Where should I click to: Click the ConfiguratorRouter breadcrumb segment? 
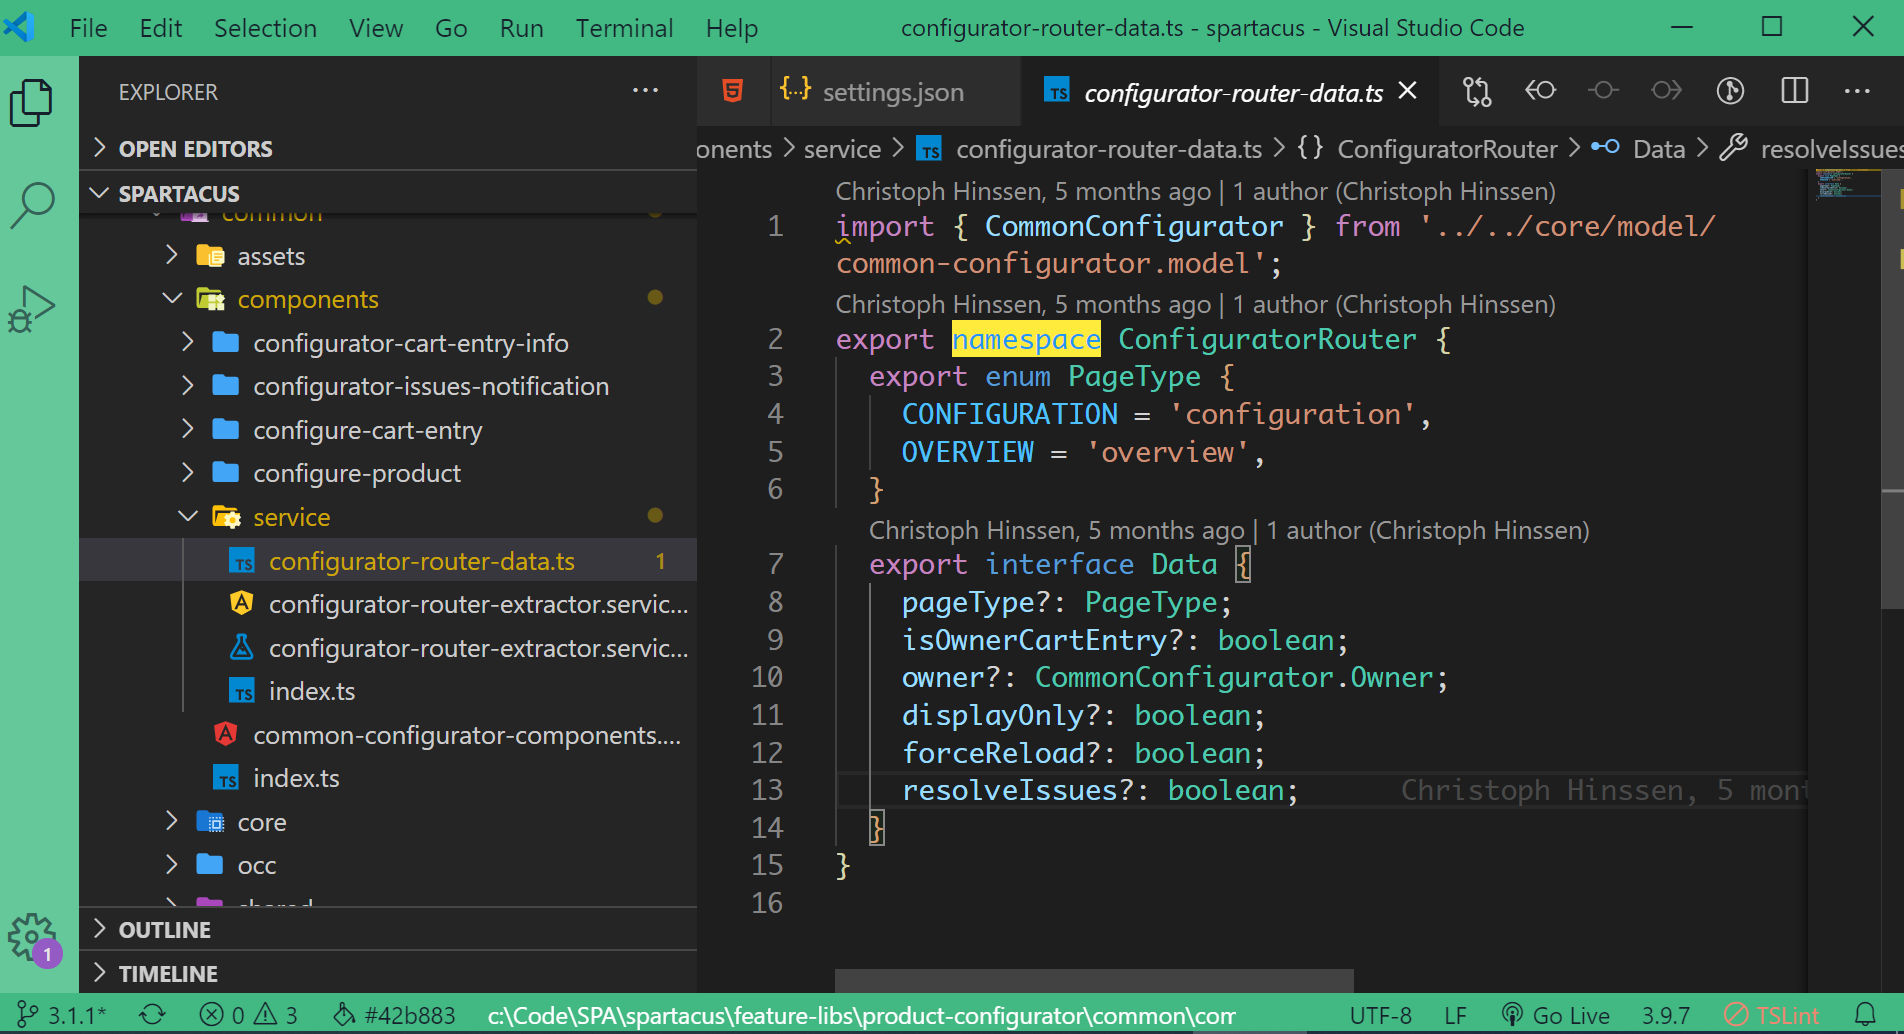[x=1447, y=149]
